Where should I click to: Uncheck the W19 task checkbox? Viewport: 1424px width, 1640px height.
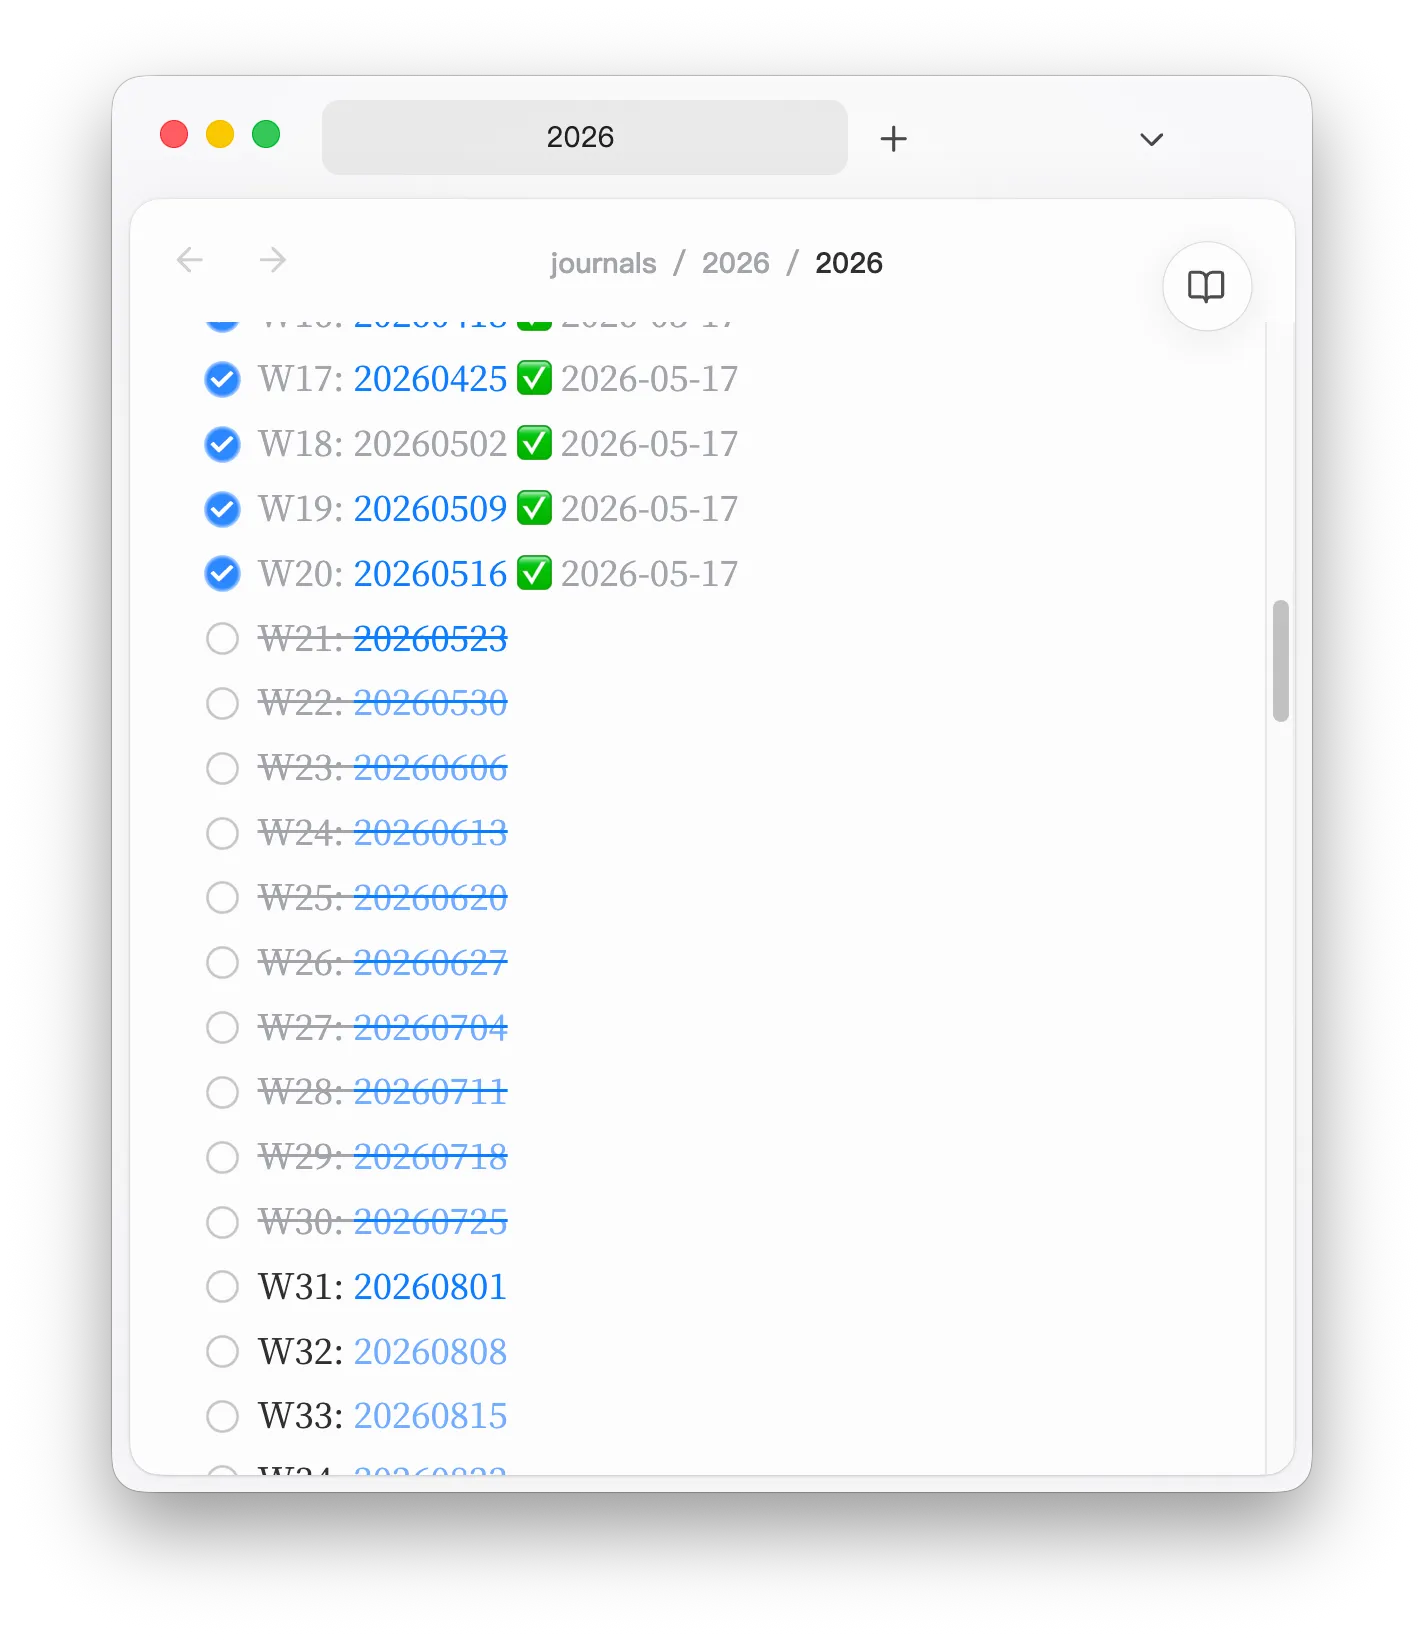pyautogui.click(x=222, y=509)
